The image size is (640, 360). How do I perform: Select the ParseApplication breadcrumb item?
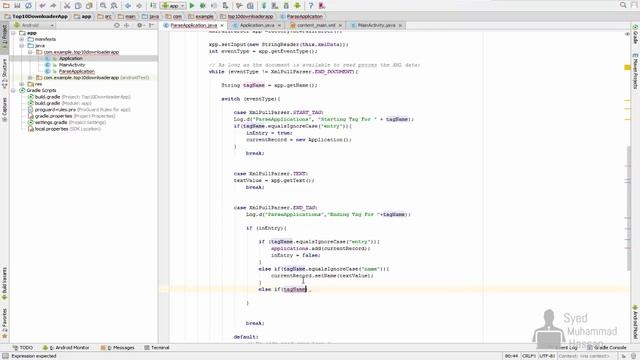[x=302, y=16]
